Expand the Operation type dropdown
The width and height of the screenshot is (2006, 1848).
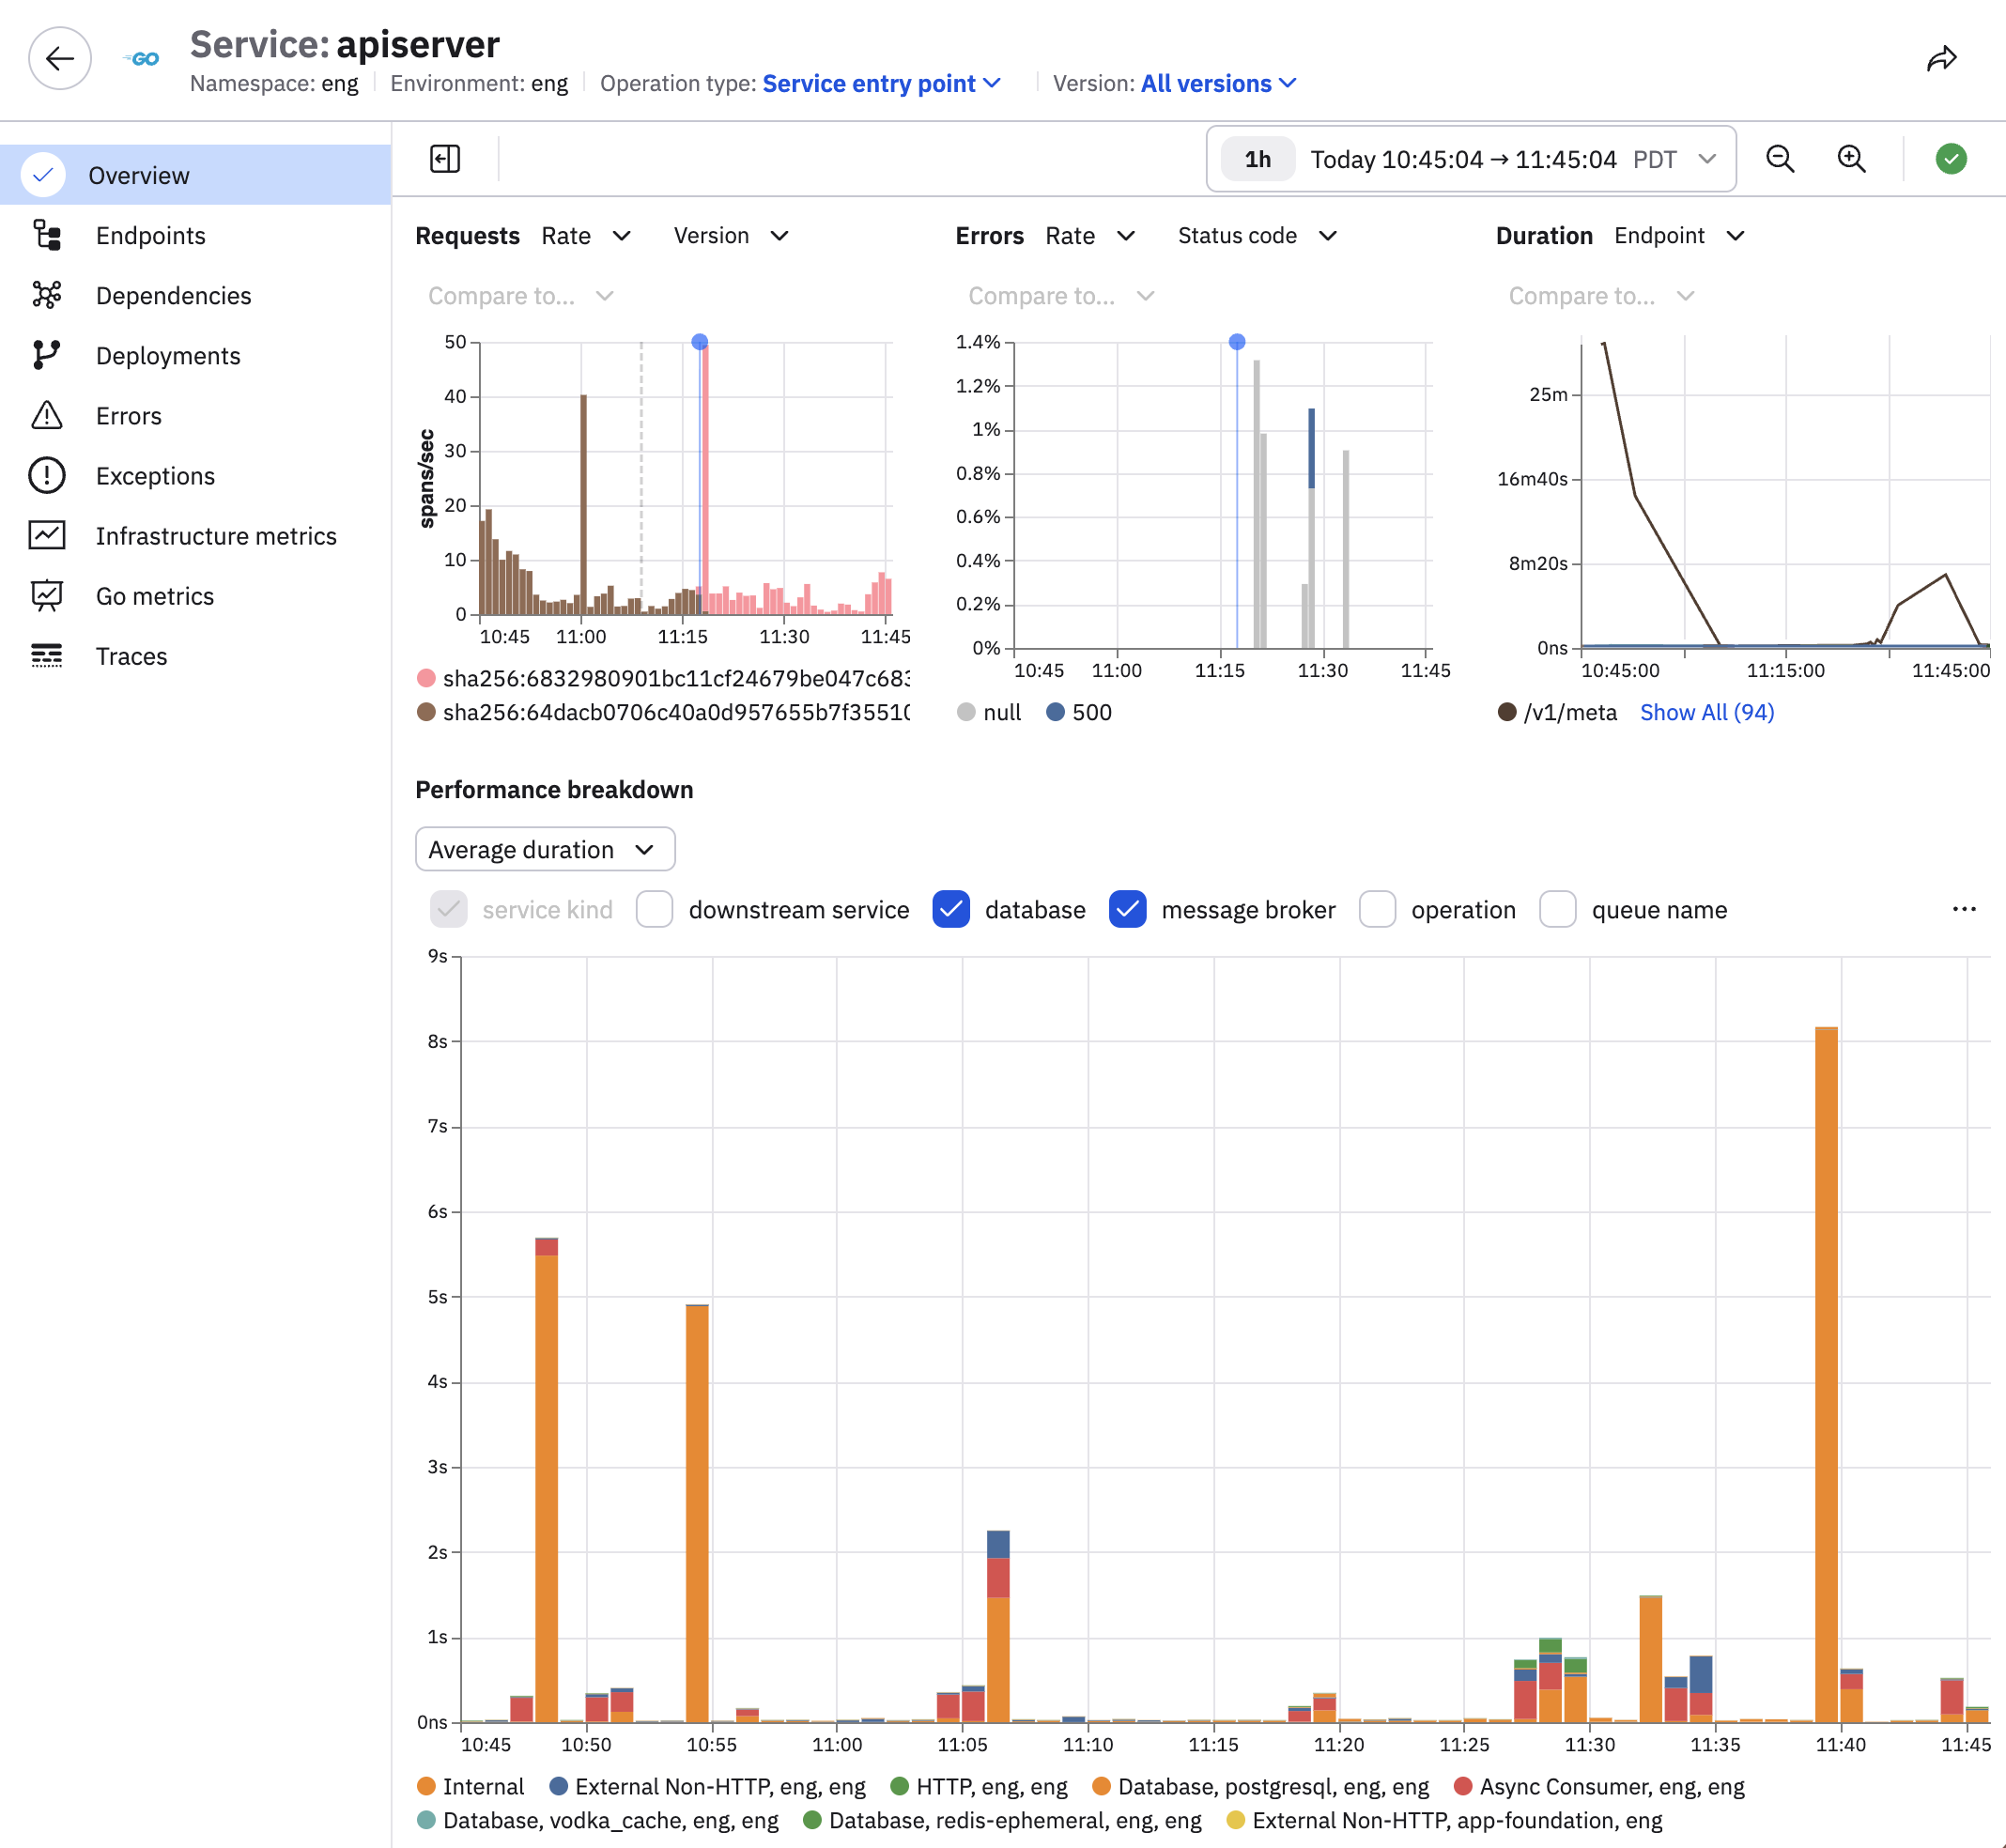pos(882,84)
